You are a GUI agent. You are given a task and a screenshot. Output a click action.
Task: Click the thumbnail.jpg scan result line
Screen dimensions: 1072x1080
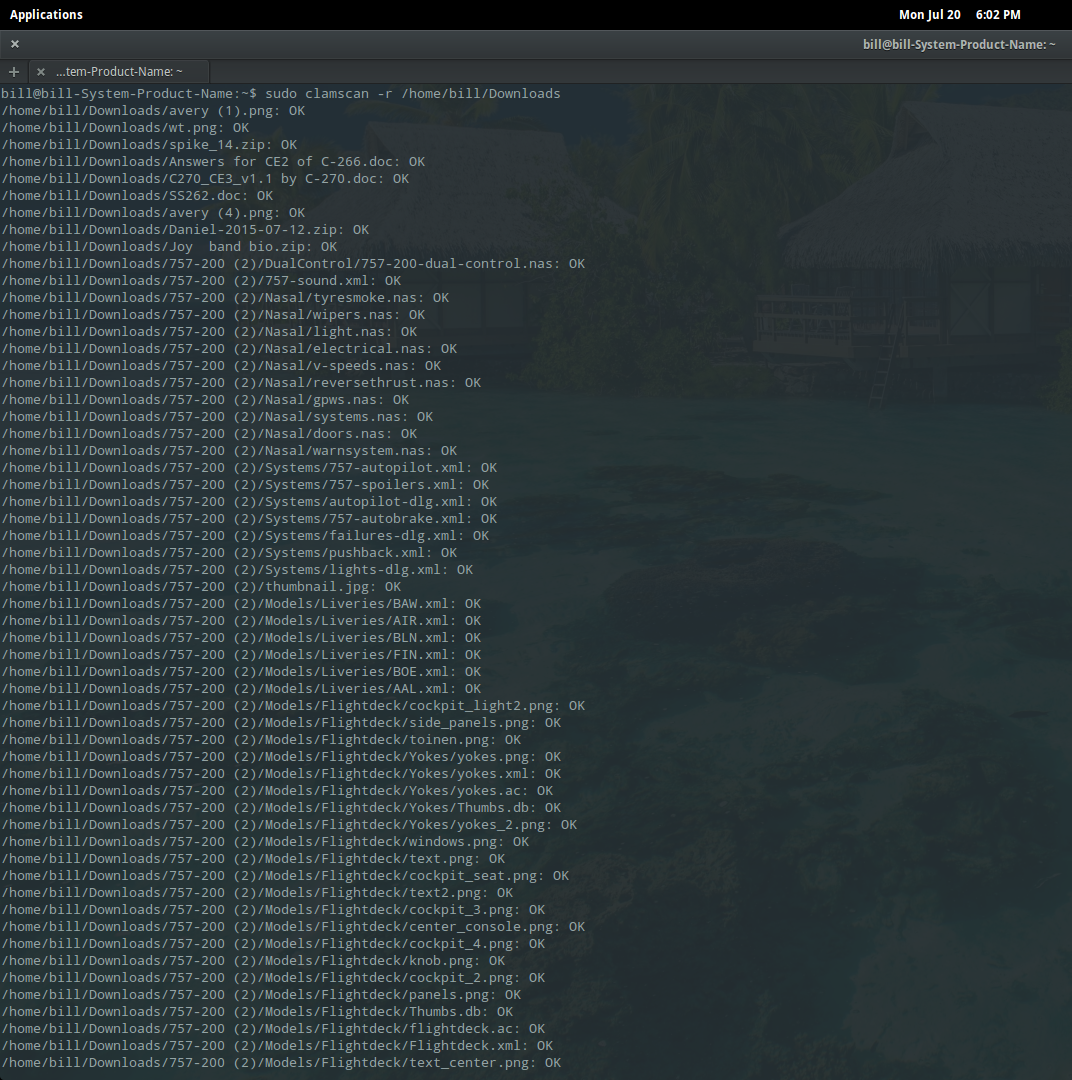[201, 587]
